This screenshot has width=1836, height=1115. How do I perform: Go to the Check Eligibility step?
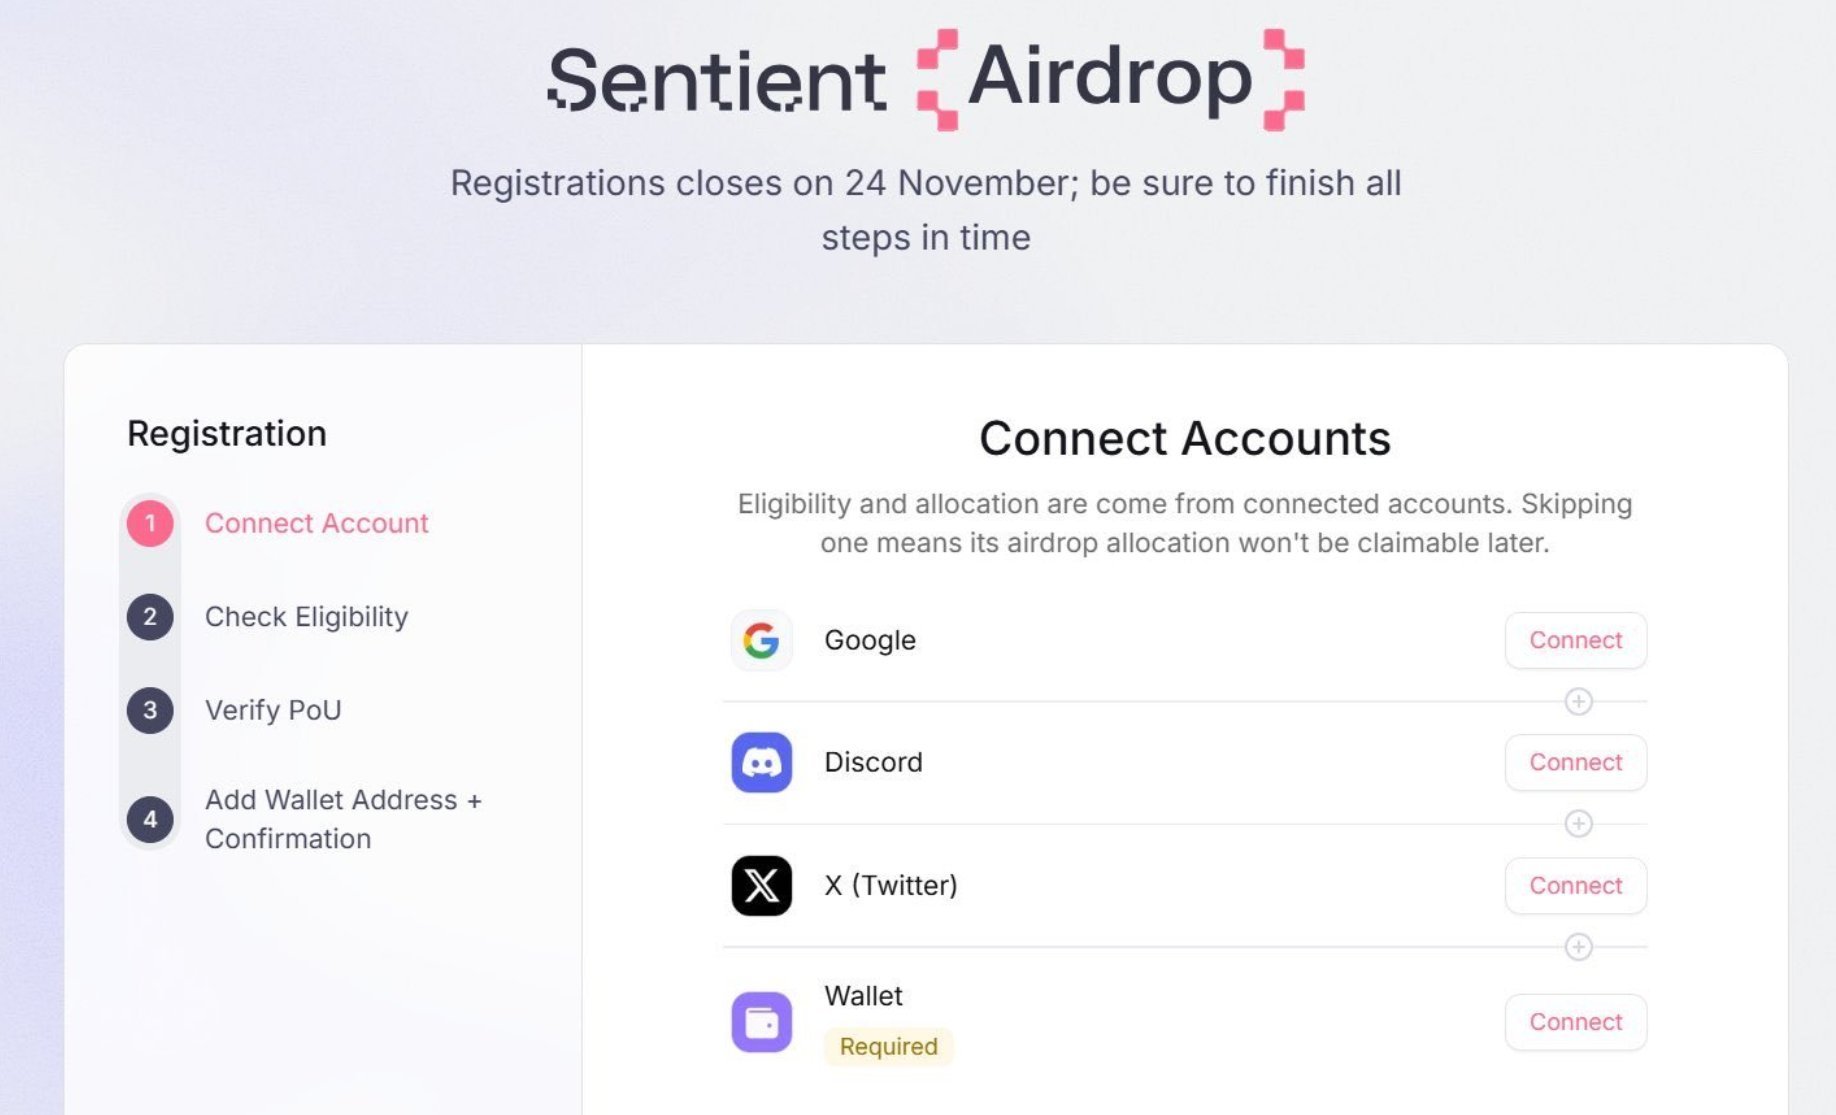pos(306,616)
